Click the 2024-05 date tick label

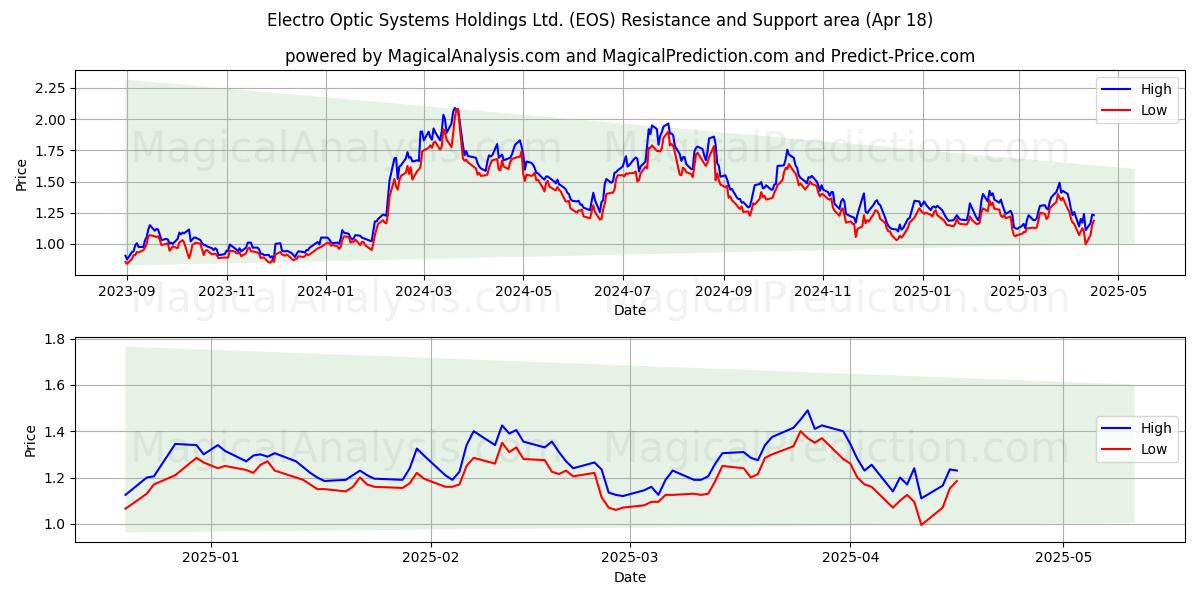pos(523,290)
